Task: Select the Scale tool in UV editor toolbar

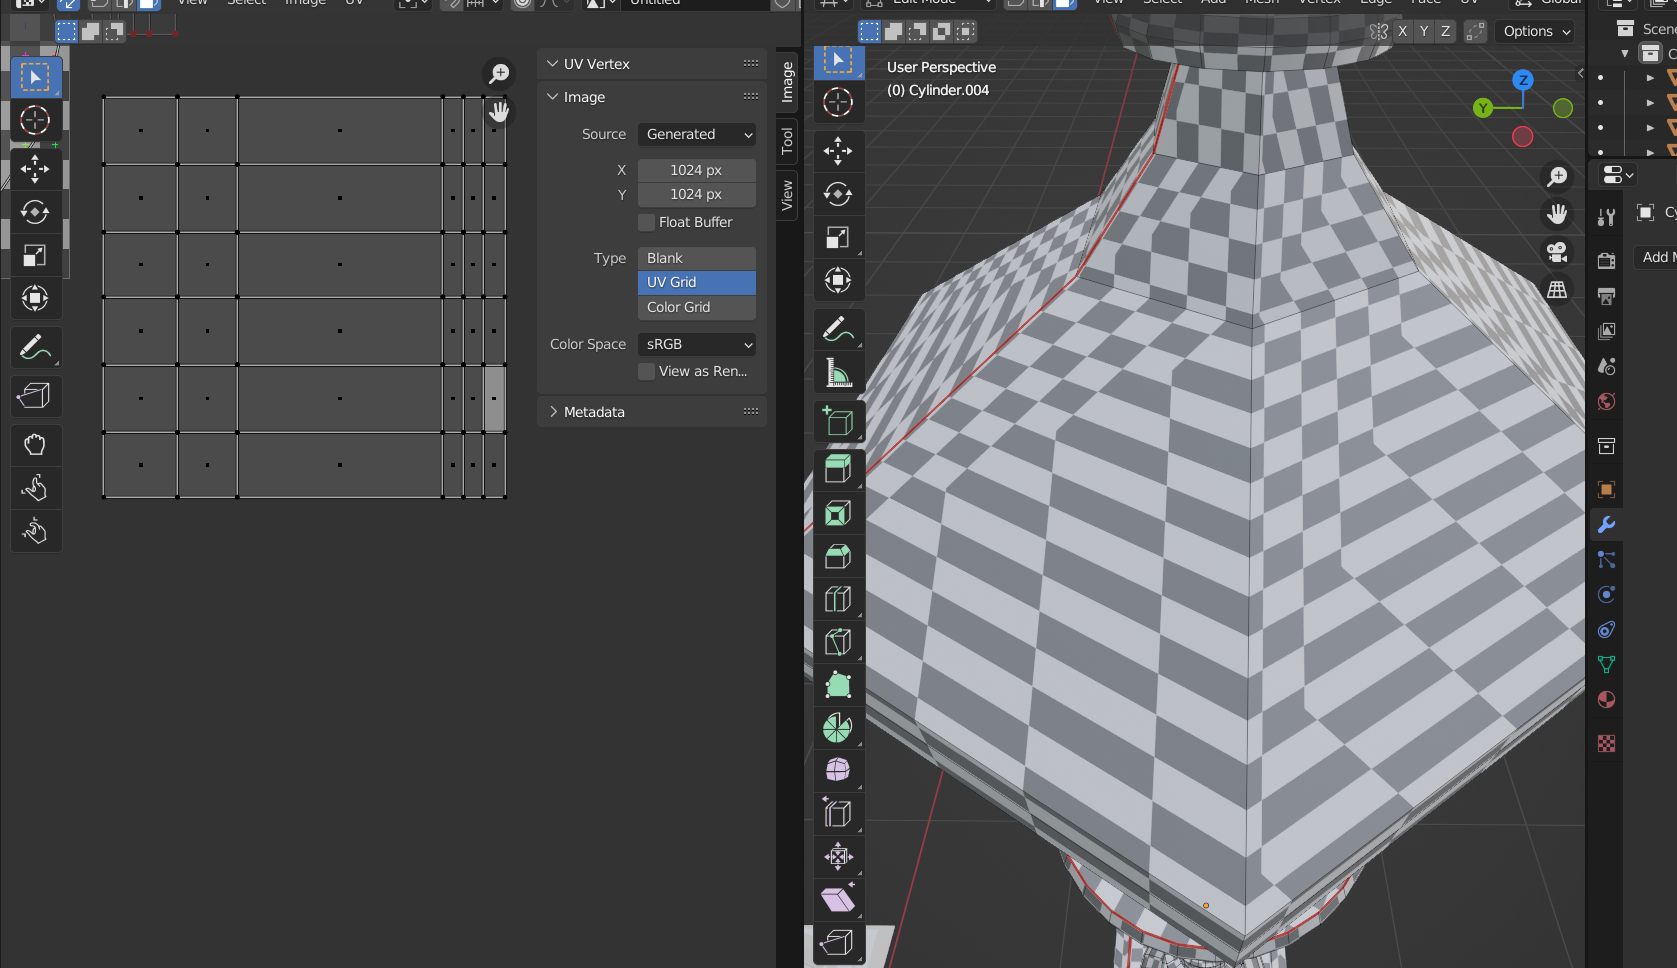Action: (35, 255)
